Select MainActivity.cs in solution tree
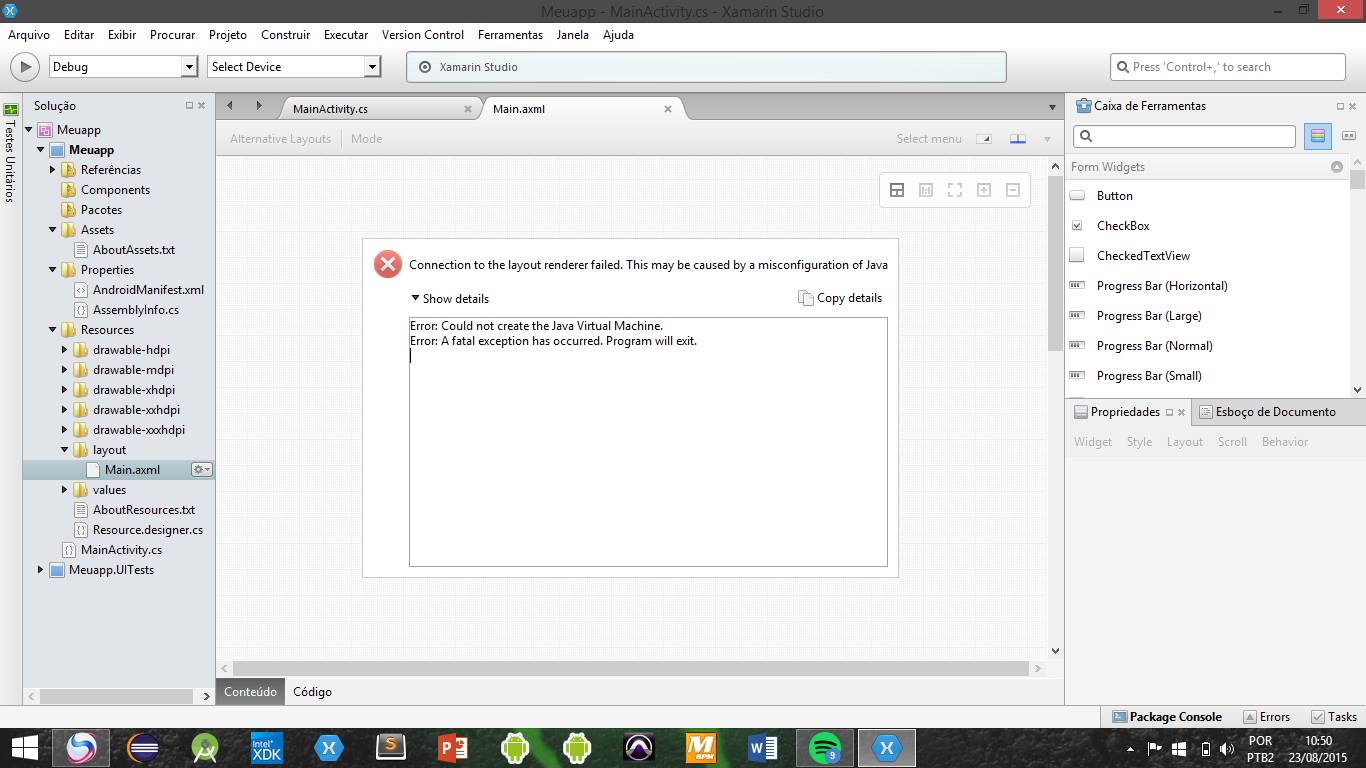The width and height of the screenshot is (1366, 768). coord(121,550)
